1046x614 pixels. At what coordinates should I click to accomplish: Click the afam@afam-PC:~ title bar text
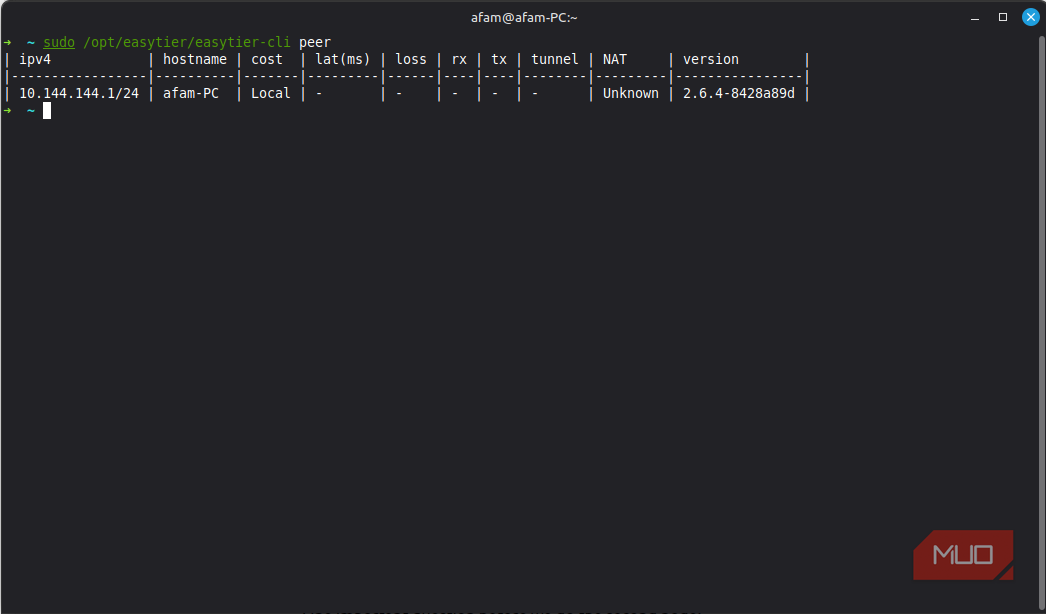tap(524, 17)
